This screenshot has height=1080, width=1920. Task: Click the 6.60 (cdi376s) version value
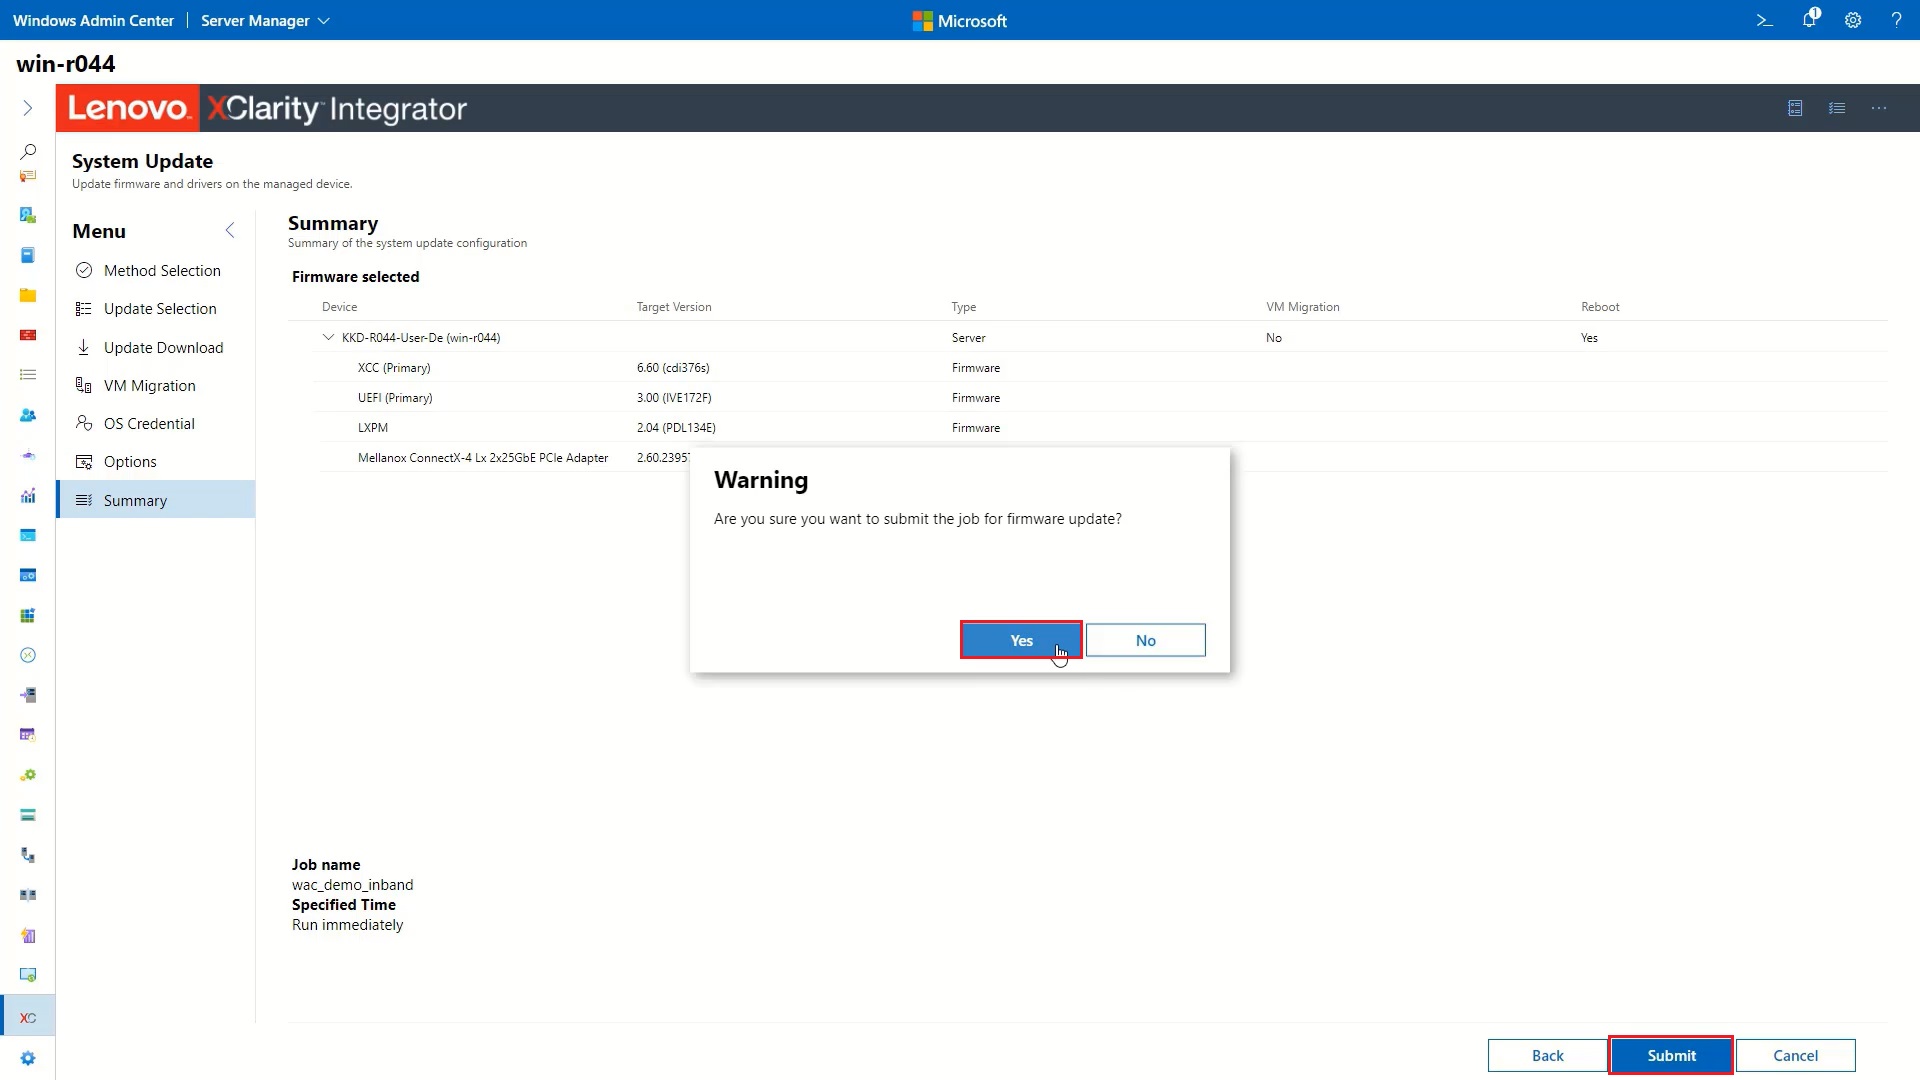tap(673, 367)
